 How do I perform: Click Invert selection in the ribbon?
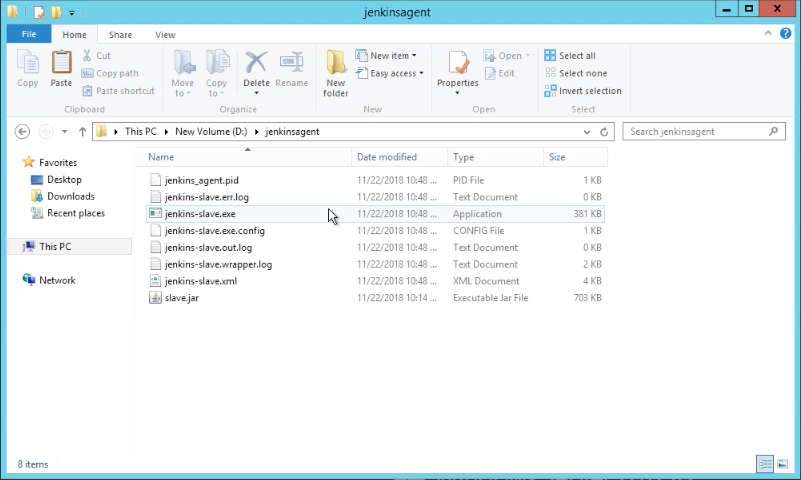(583, 90)
